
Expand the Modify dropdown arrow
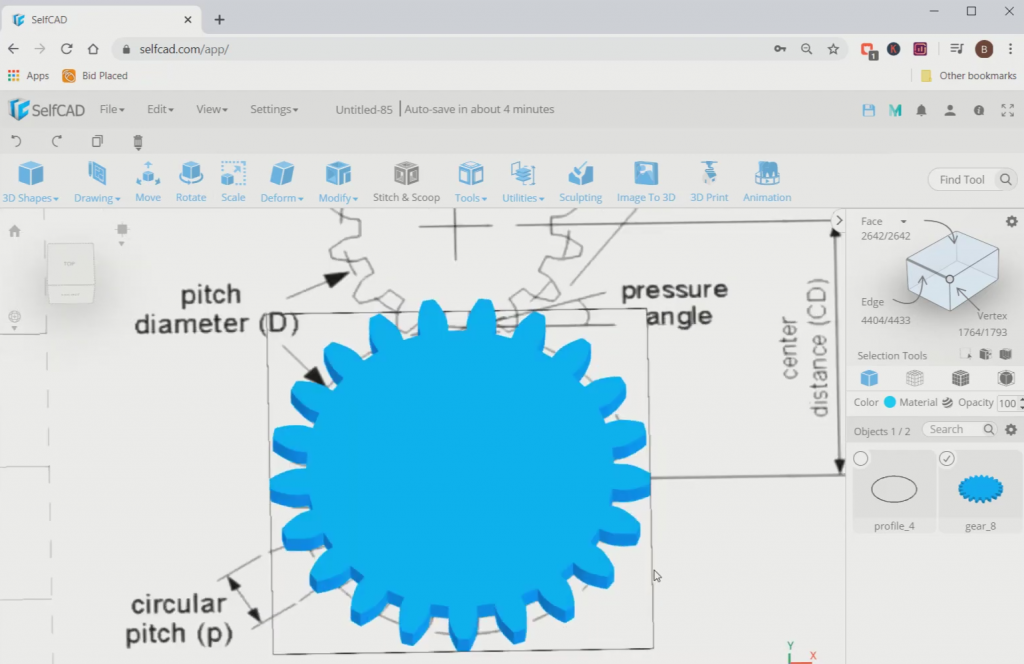[355, 198]
